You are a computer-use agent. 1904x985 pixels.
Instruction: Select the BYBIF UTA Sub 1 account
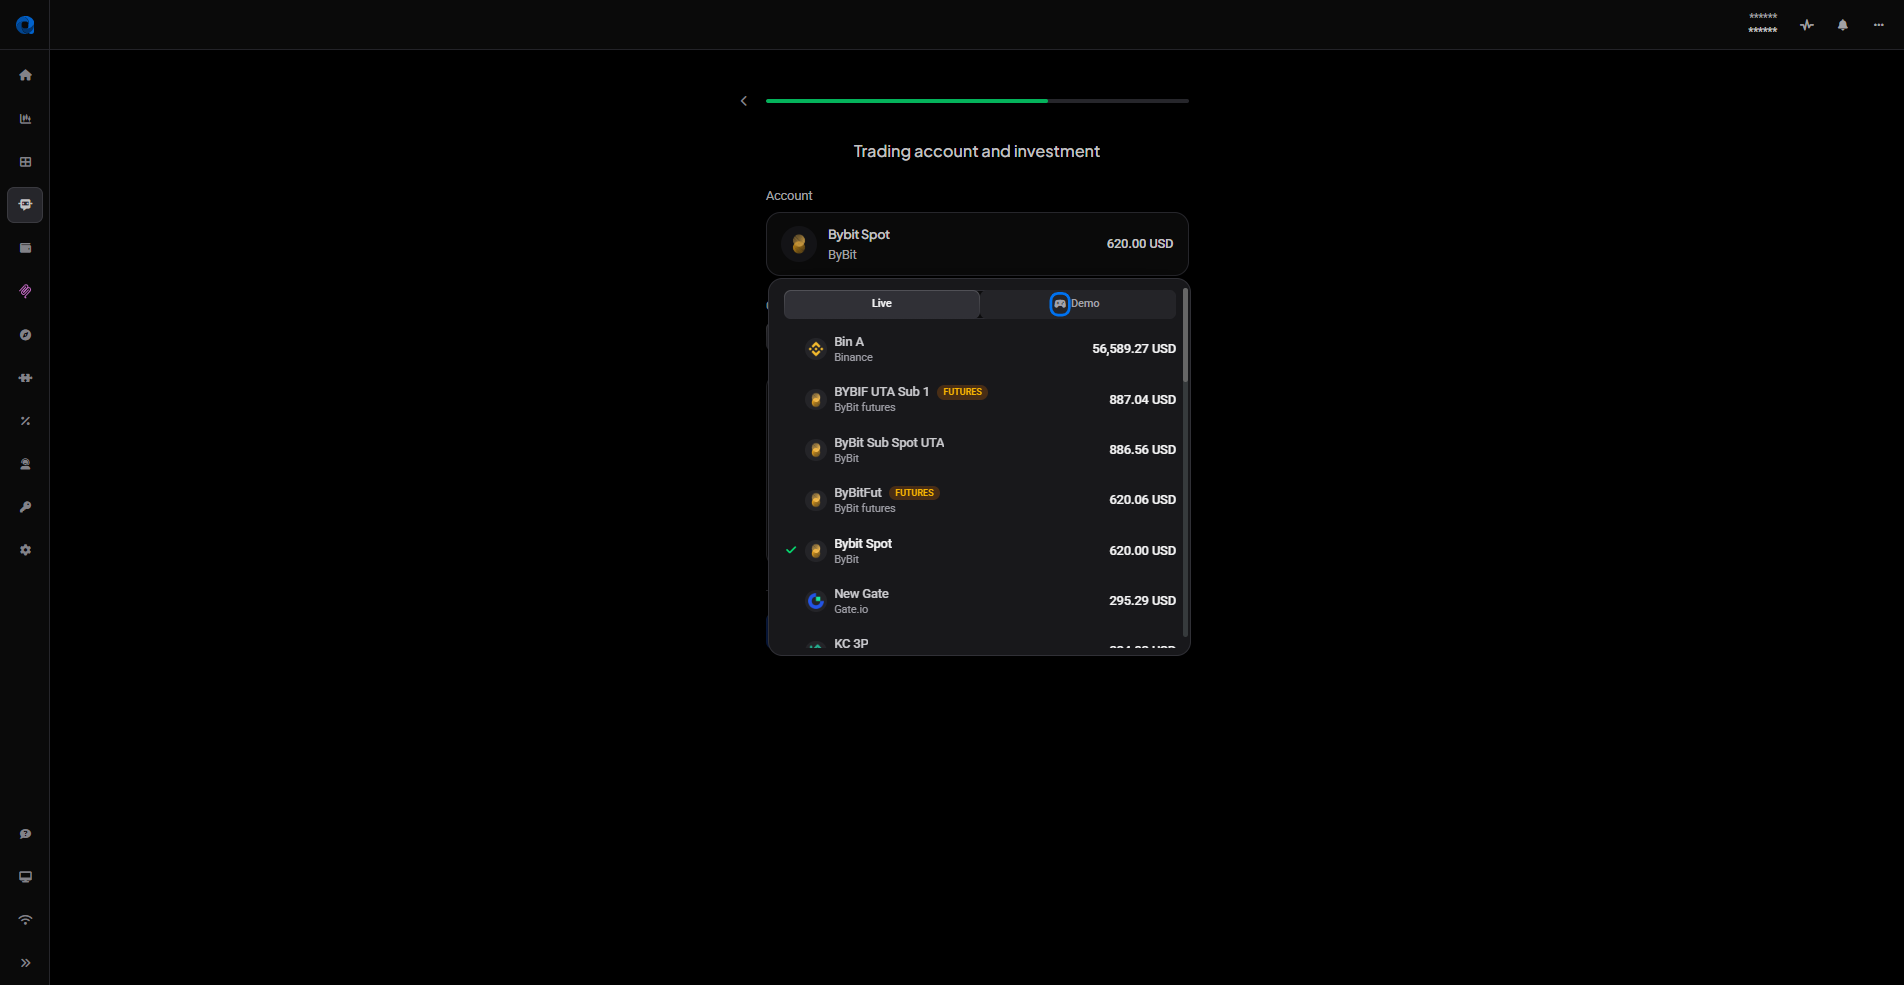(x=980, y=399)
